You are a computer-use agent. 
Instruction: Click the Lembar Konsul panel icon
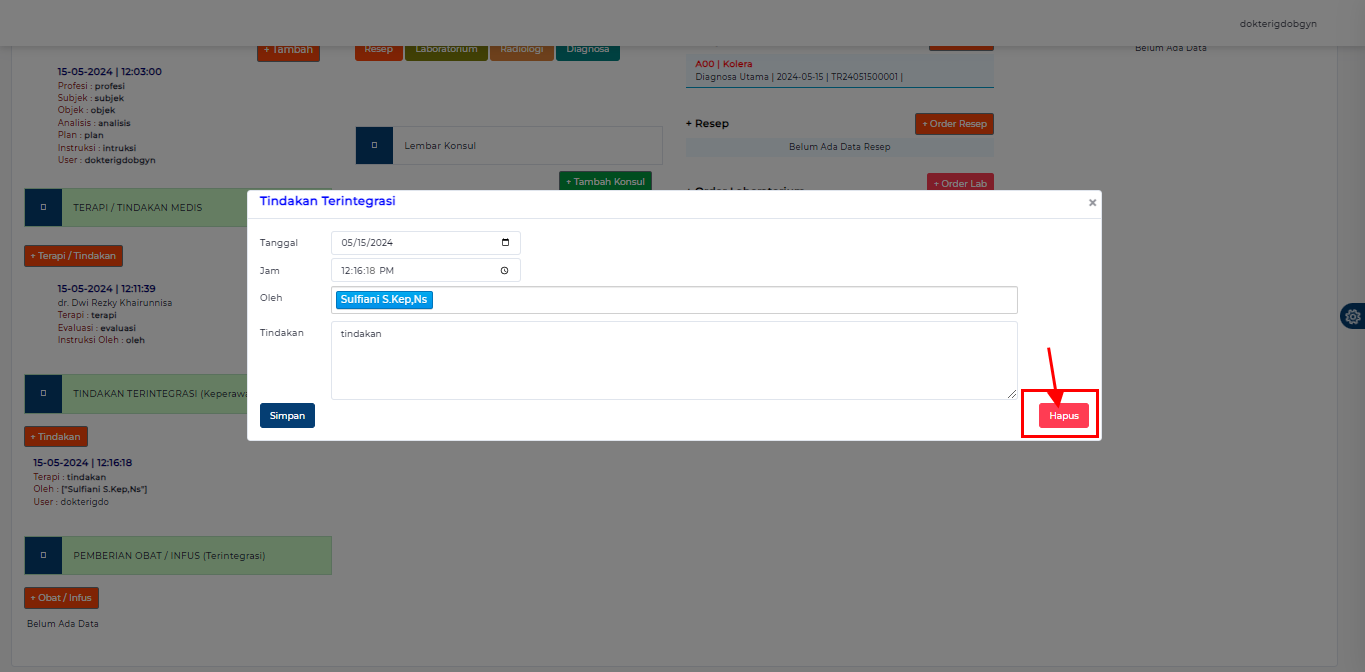coord(373,145)
